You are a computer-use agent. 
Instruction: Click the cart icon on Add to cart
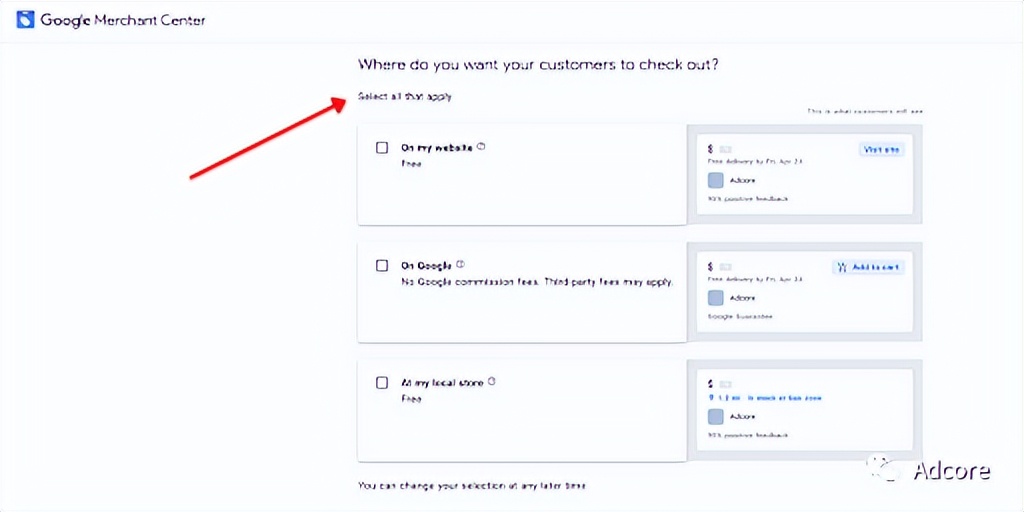point(842,267)
